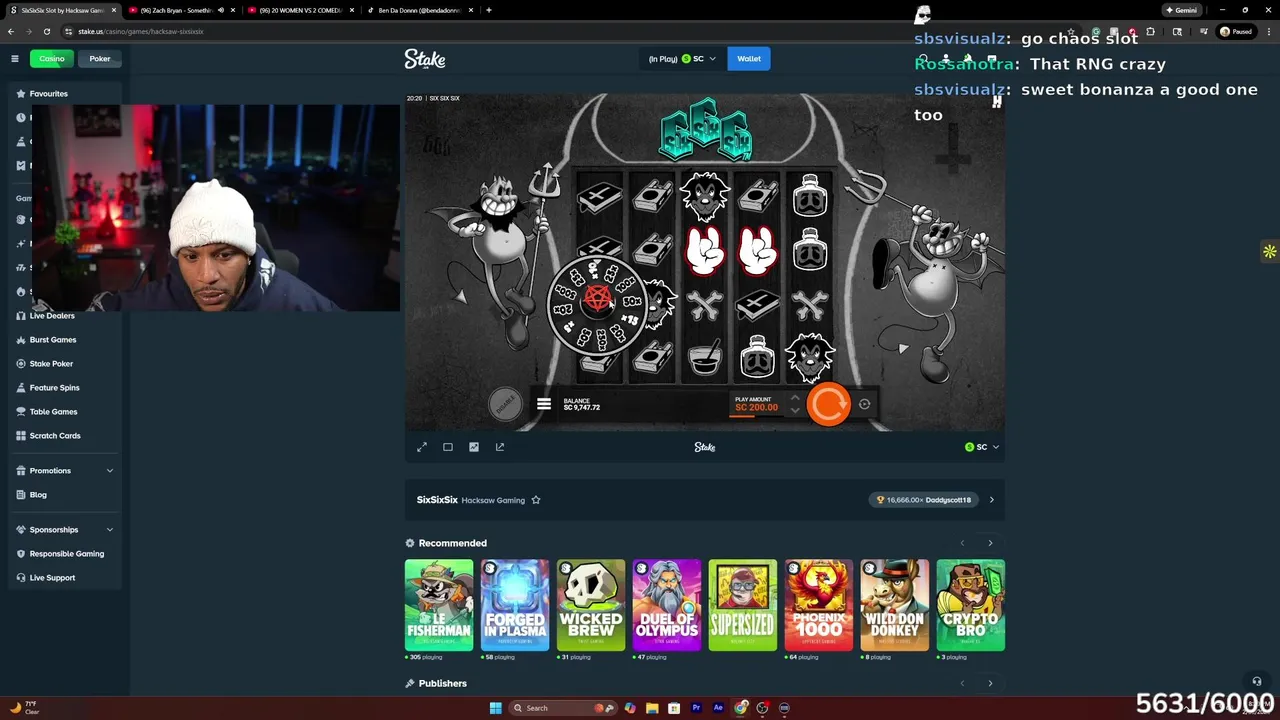Open Responsible Gaming page
1280x720 pixels.
point(66,554)
